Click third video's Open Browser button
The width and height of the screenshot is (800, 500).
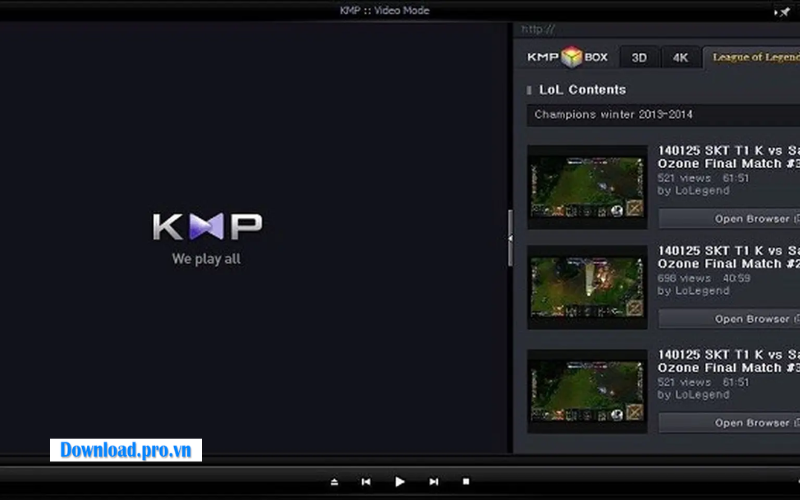point(730,423)
